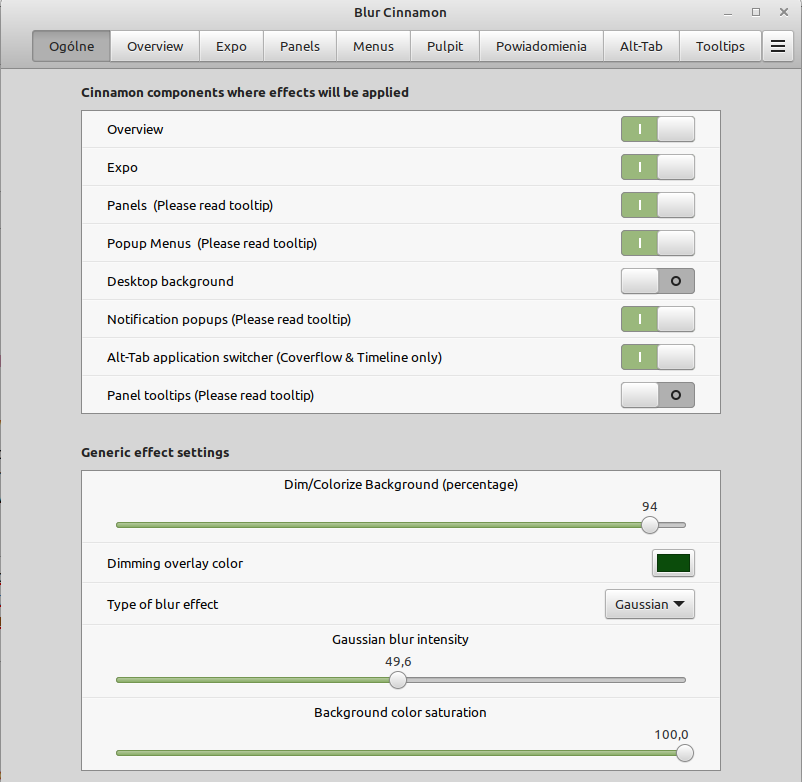This screenshot has height=782, width=802.
Task: Enable the Desktop background switch
Action: (658, 281)
